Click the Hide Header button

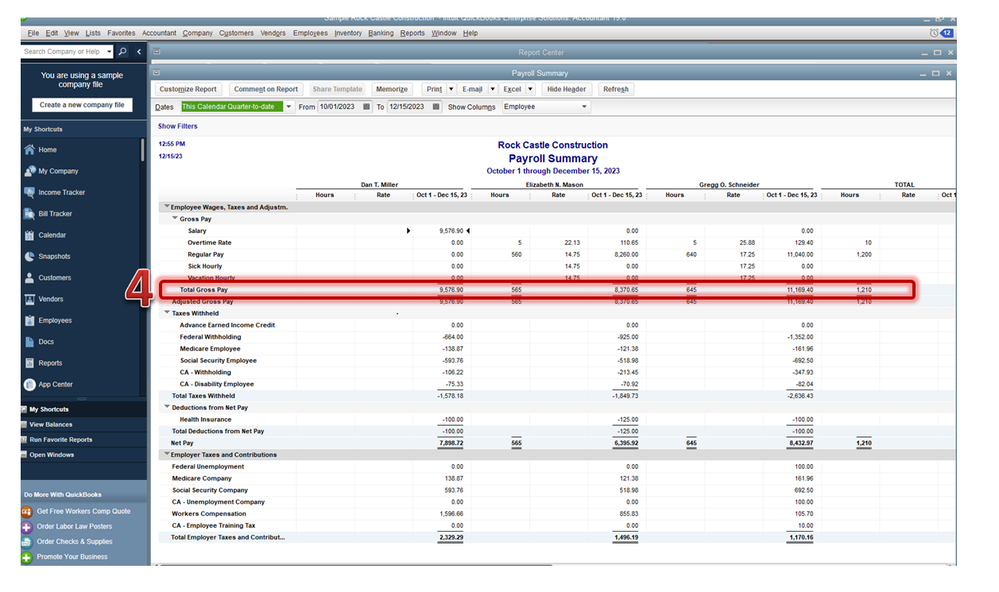coord(566,89)
